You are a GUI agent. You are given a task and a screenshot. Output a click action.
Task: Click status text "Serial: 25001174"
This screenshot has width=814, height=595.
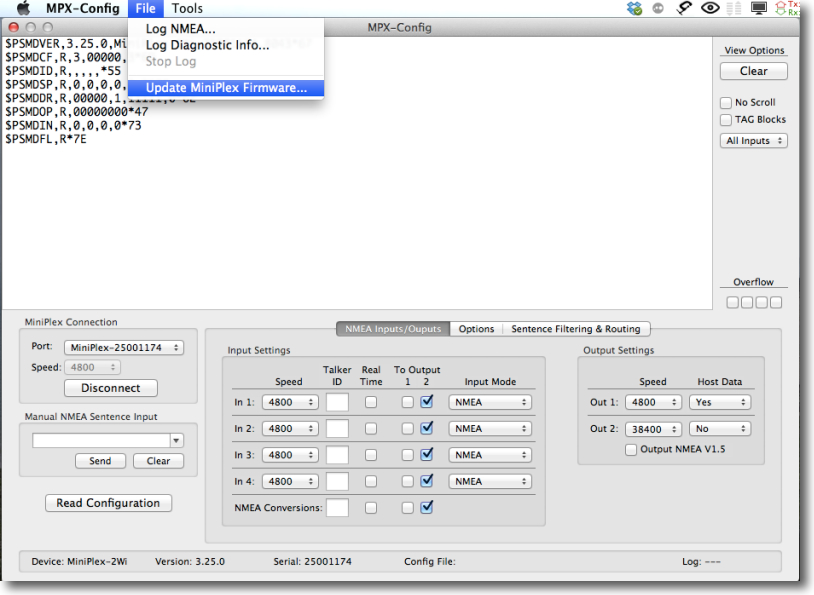(x=313, y=562)
